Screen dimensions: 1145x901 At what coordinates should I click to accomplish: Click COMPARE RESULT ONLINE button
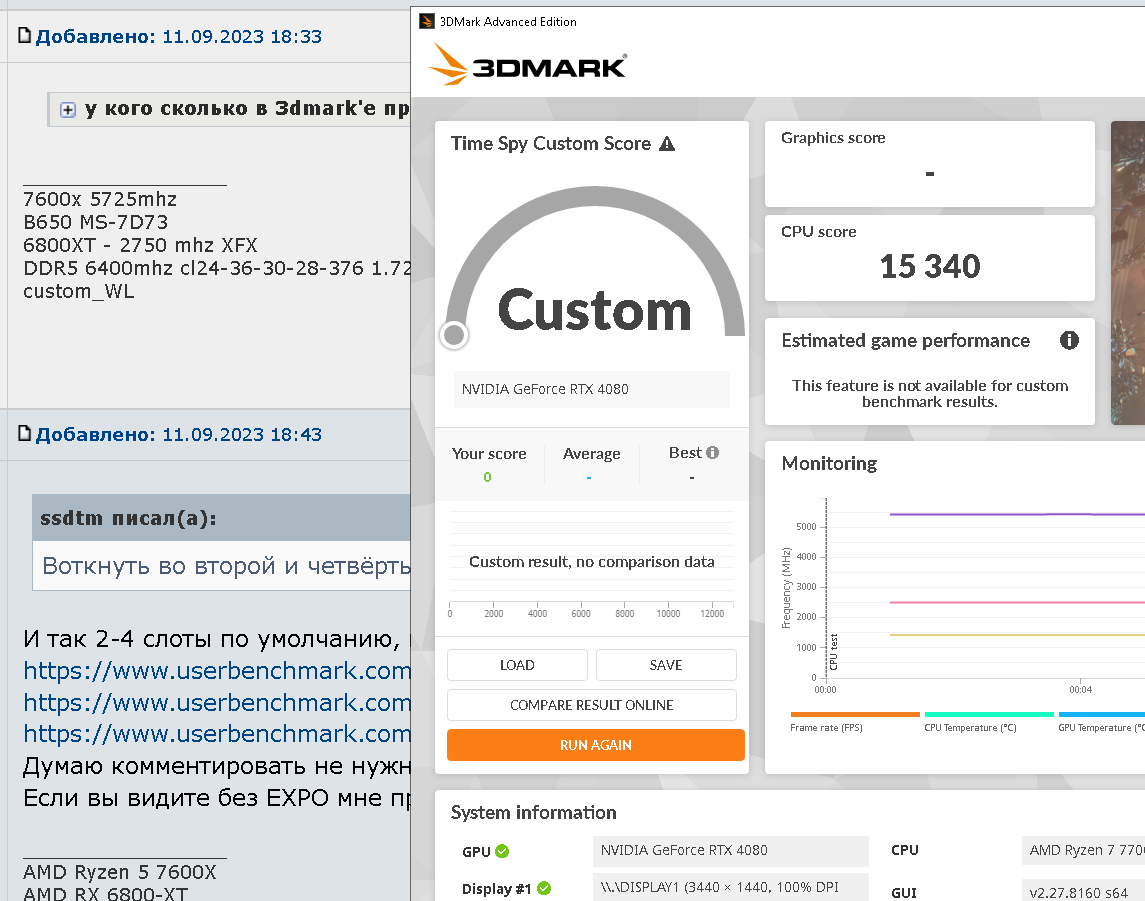[591, 705]
